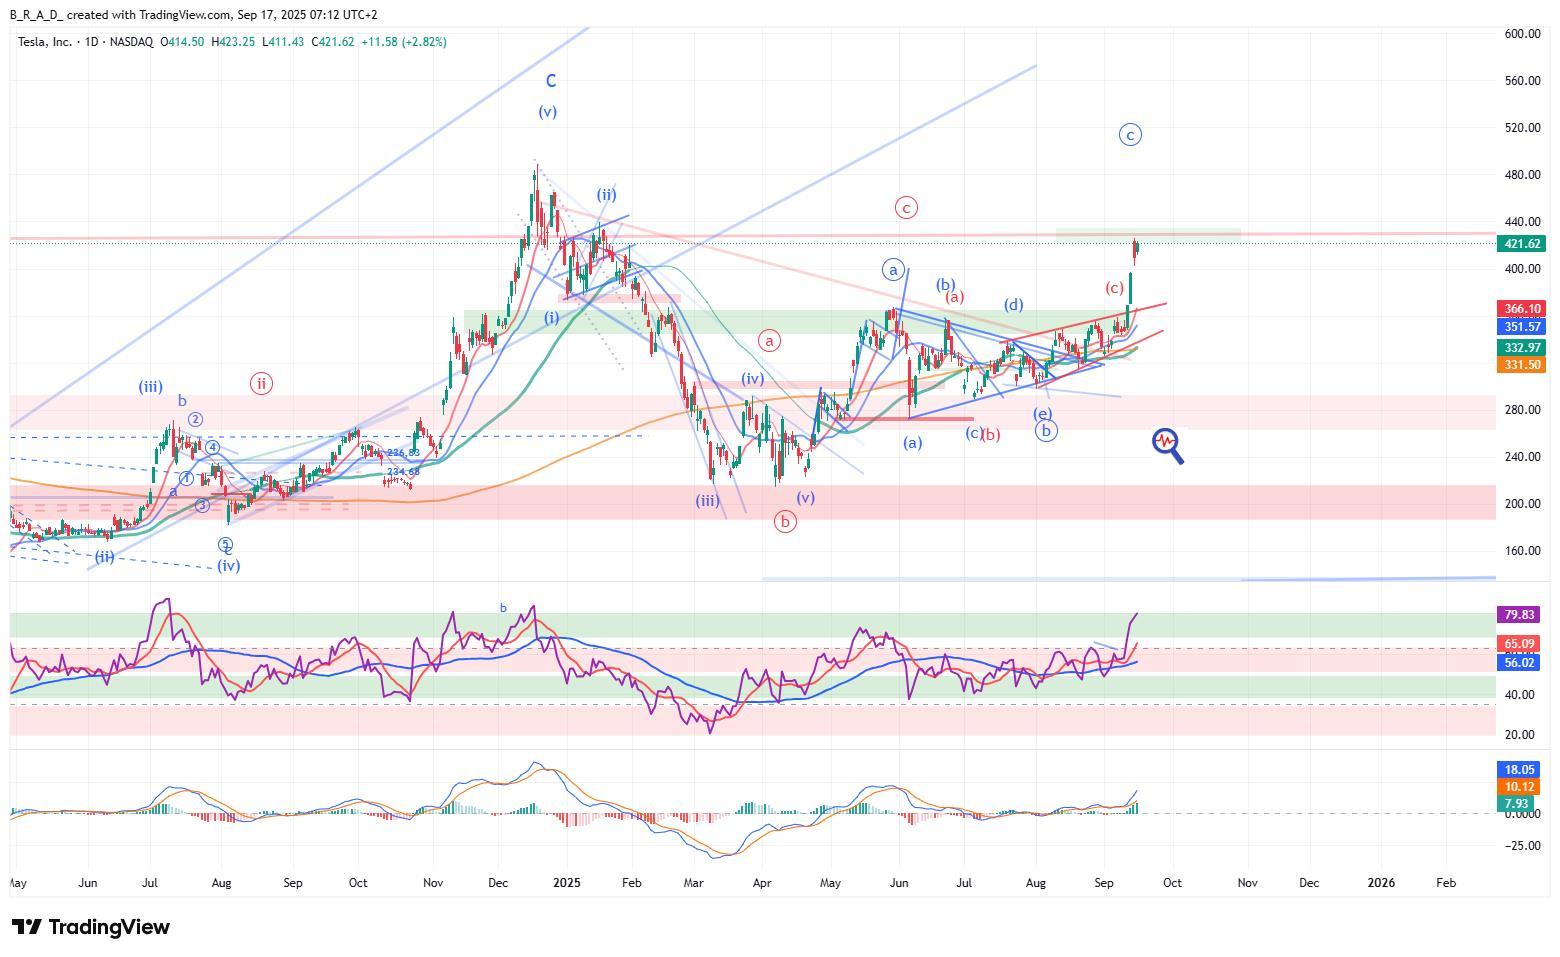
Task: Select the red circled b wave label
Action: 785,521
